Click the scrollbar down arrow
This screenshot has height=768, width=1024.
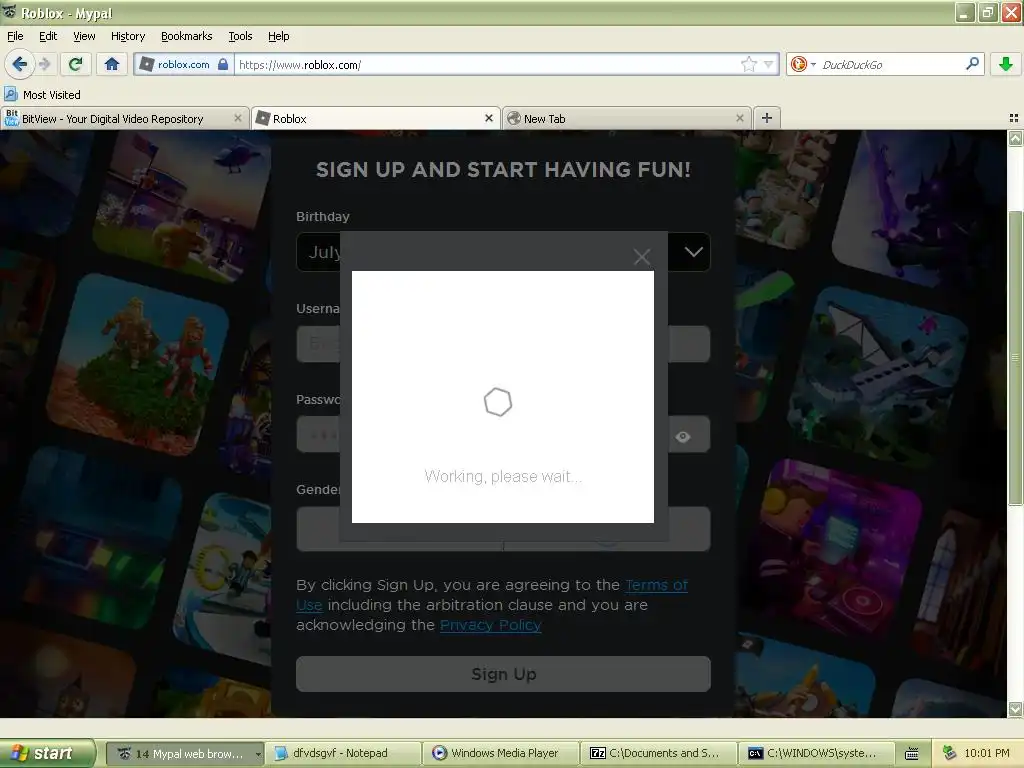(1015, 709)
